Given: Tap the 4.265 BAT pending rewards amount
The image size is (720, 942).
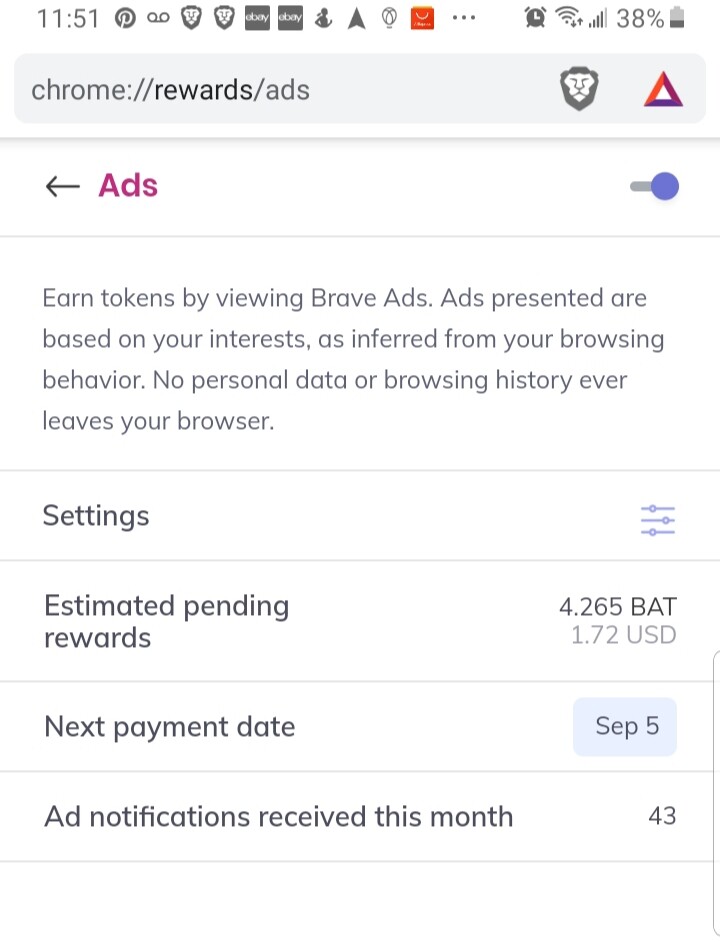Looking at the screenshot, I should tap(618, 607).
